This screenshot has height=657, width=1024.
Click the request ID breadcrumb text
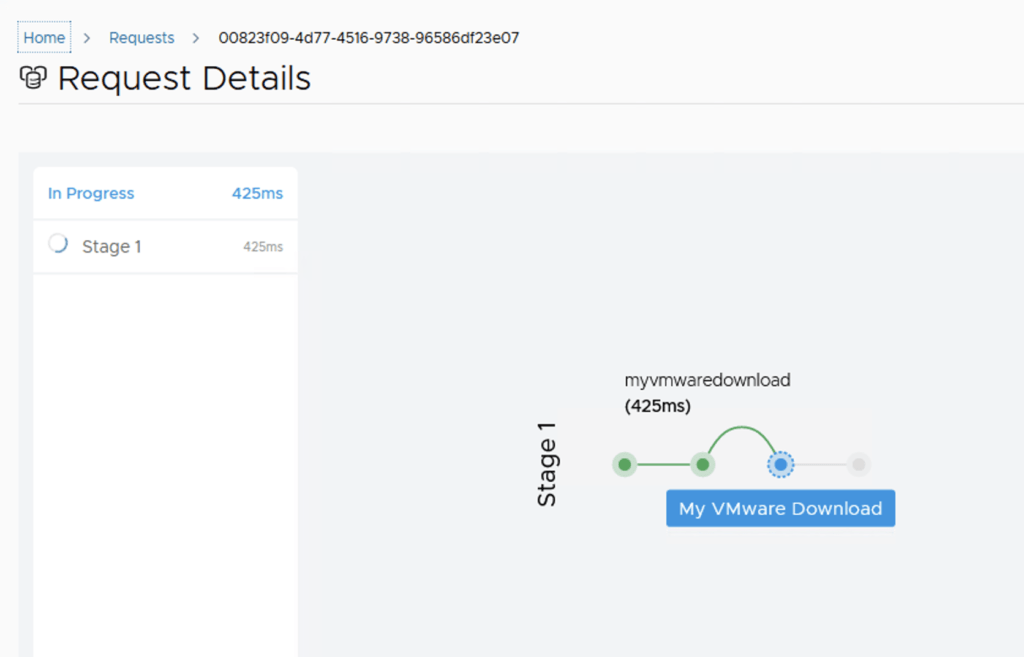coord(368,38)
